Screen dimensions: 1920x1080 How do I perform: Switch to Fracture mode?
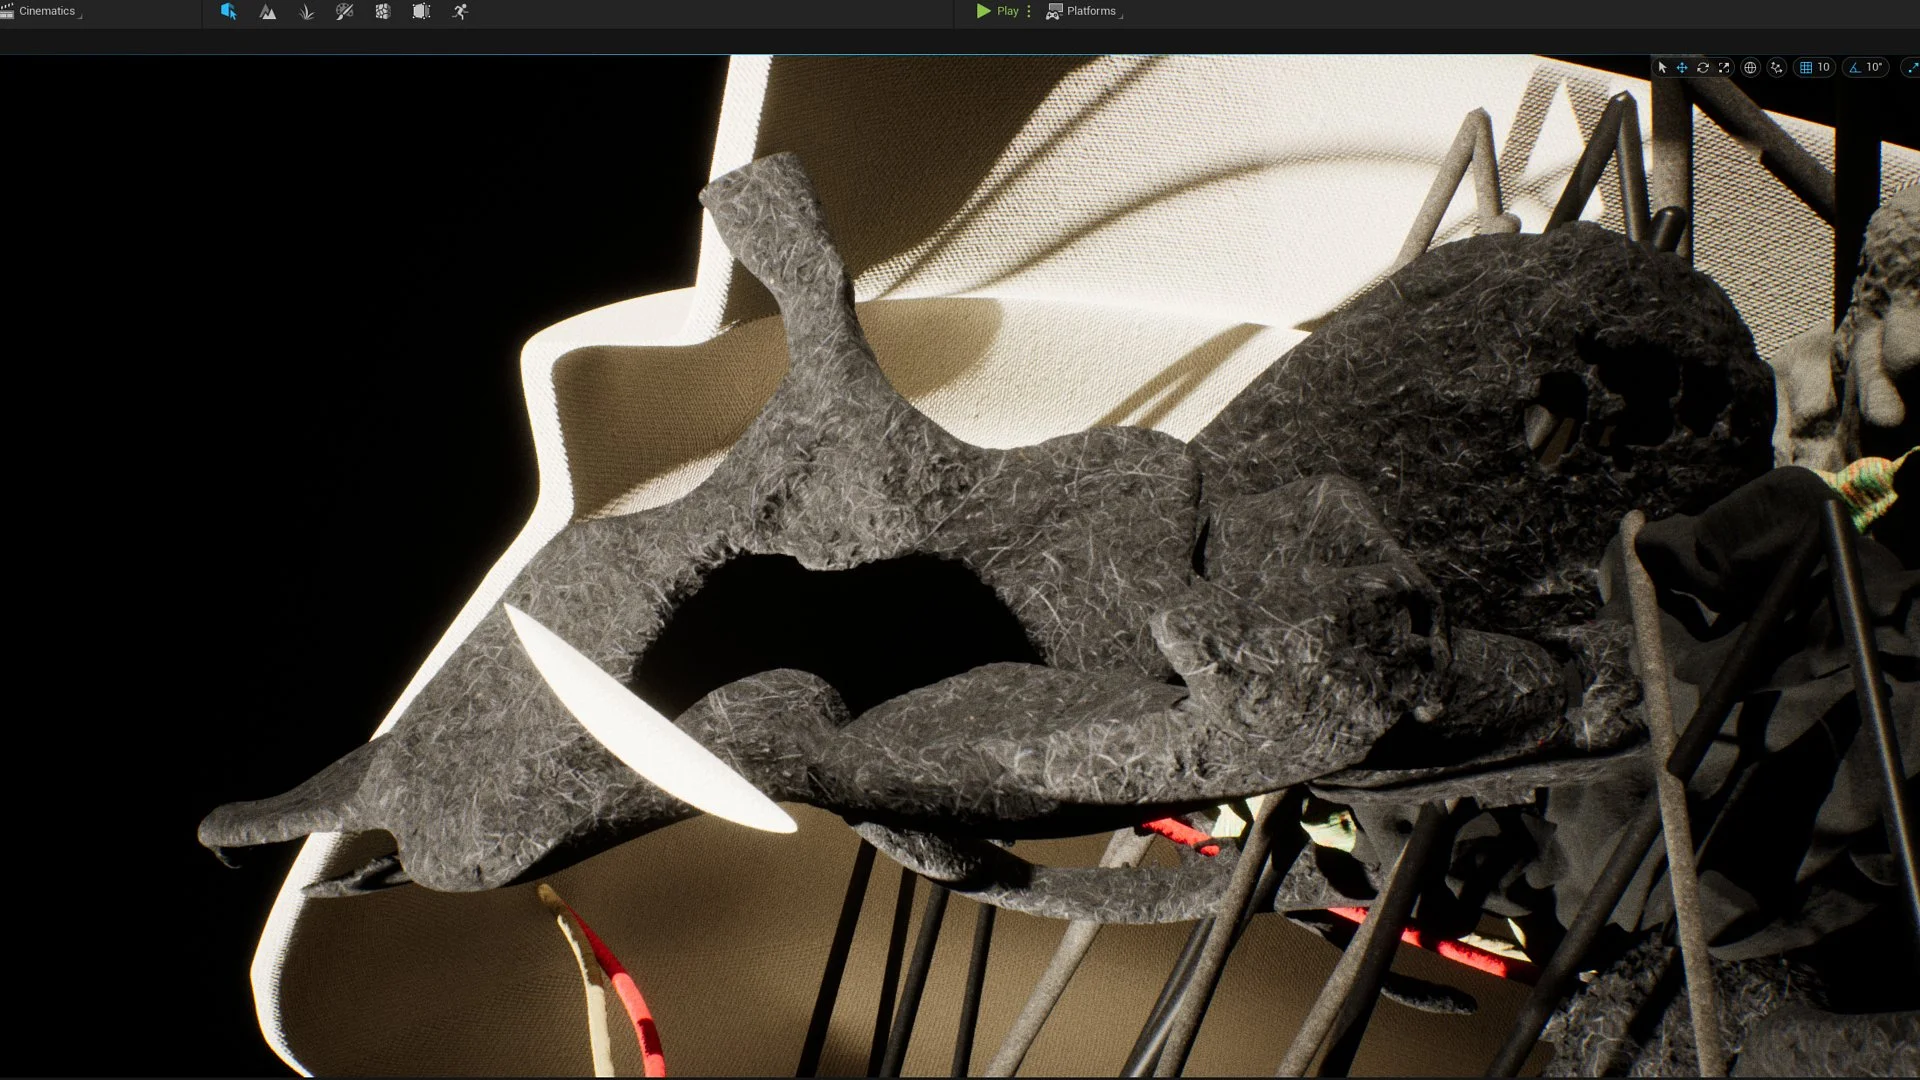(x=383, y=12)
